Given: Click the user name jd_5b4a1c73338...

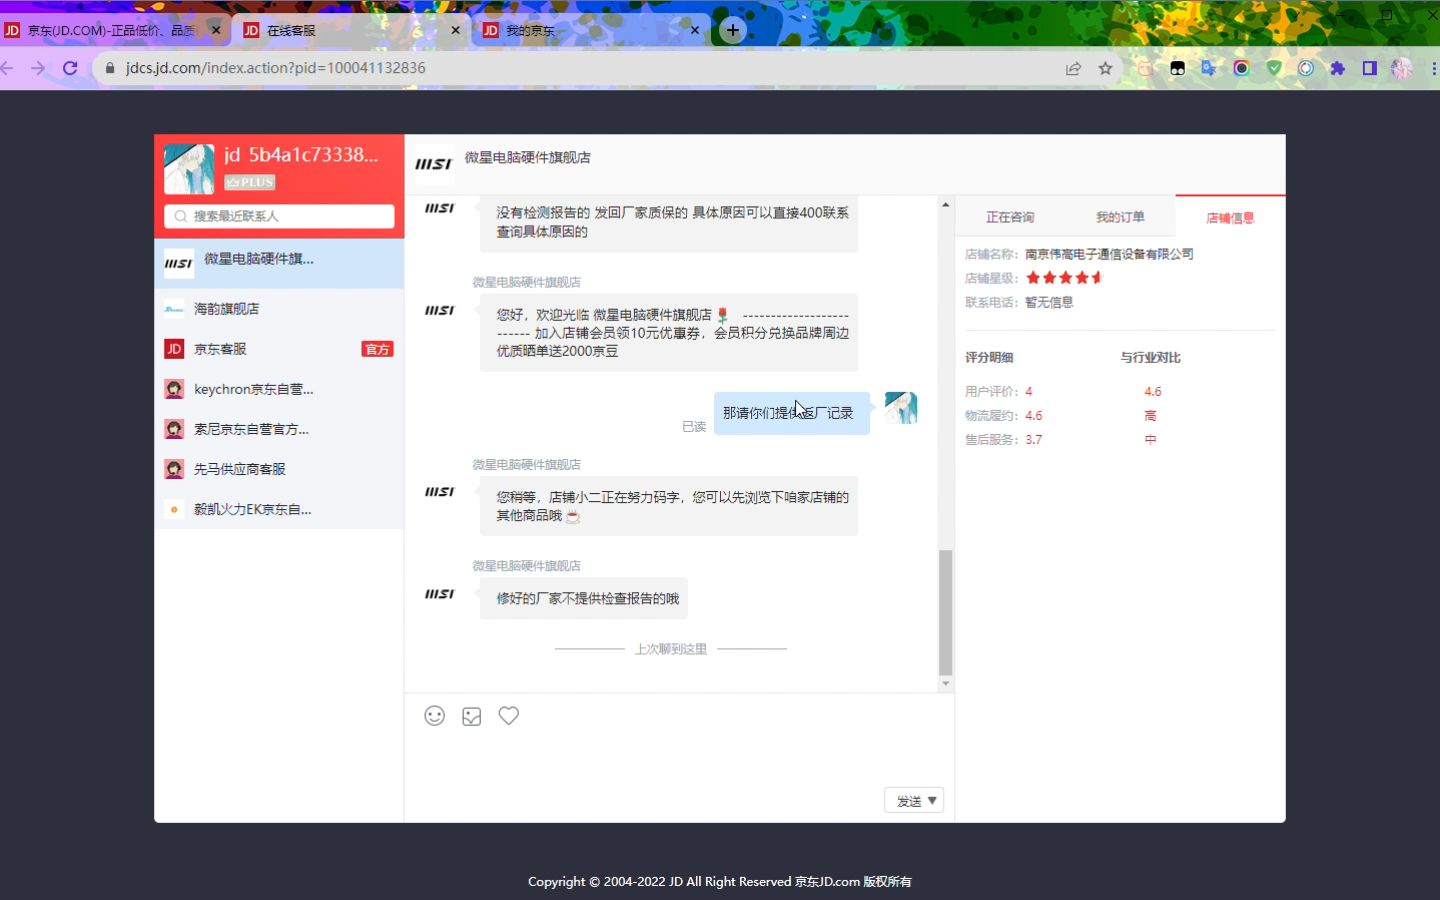Looking at the screenshot, I should tap(301, 155).
